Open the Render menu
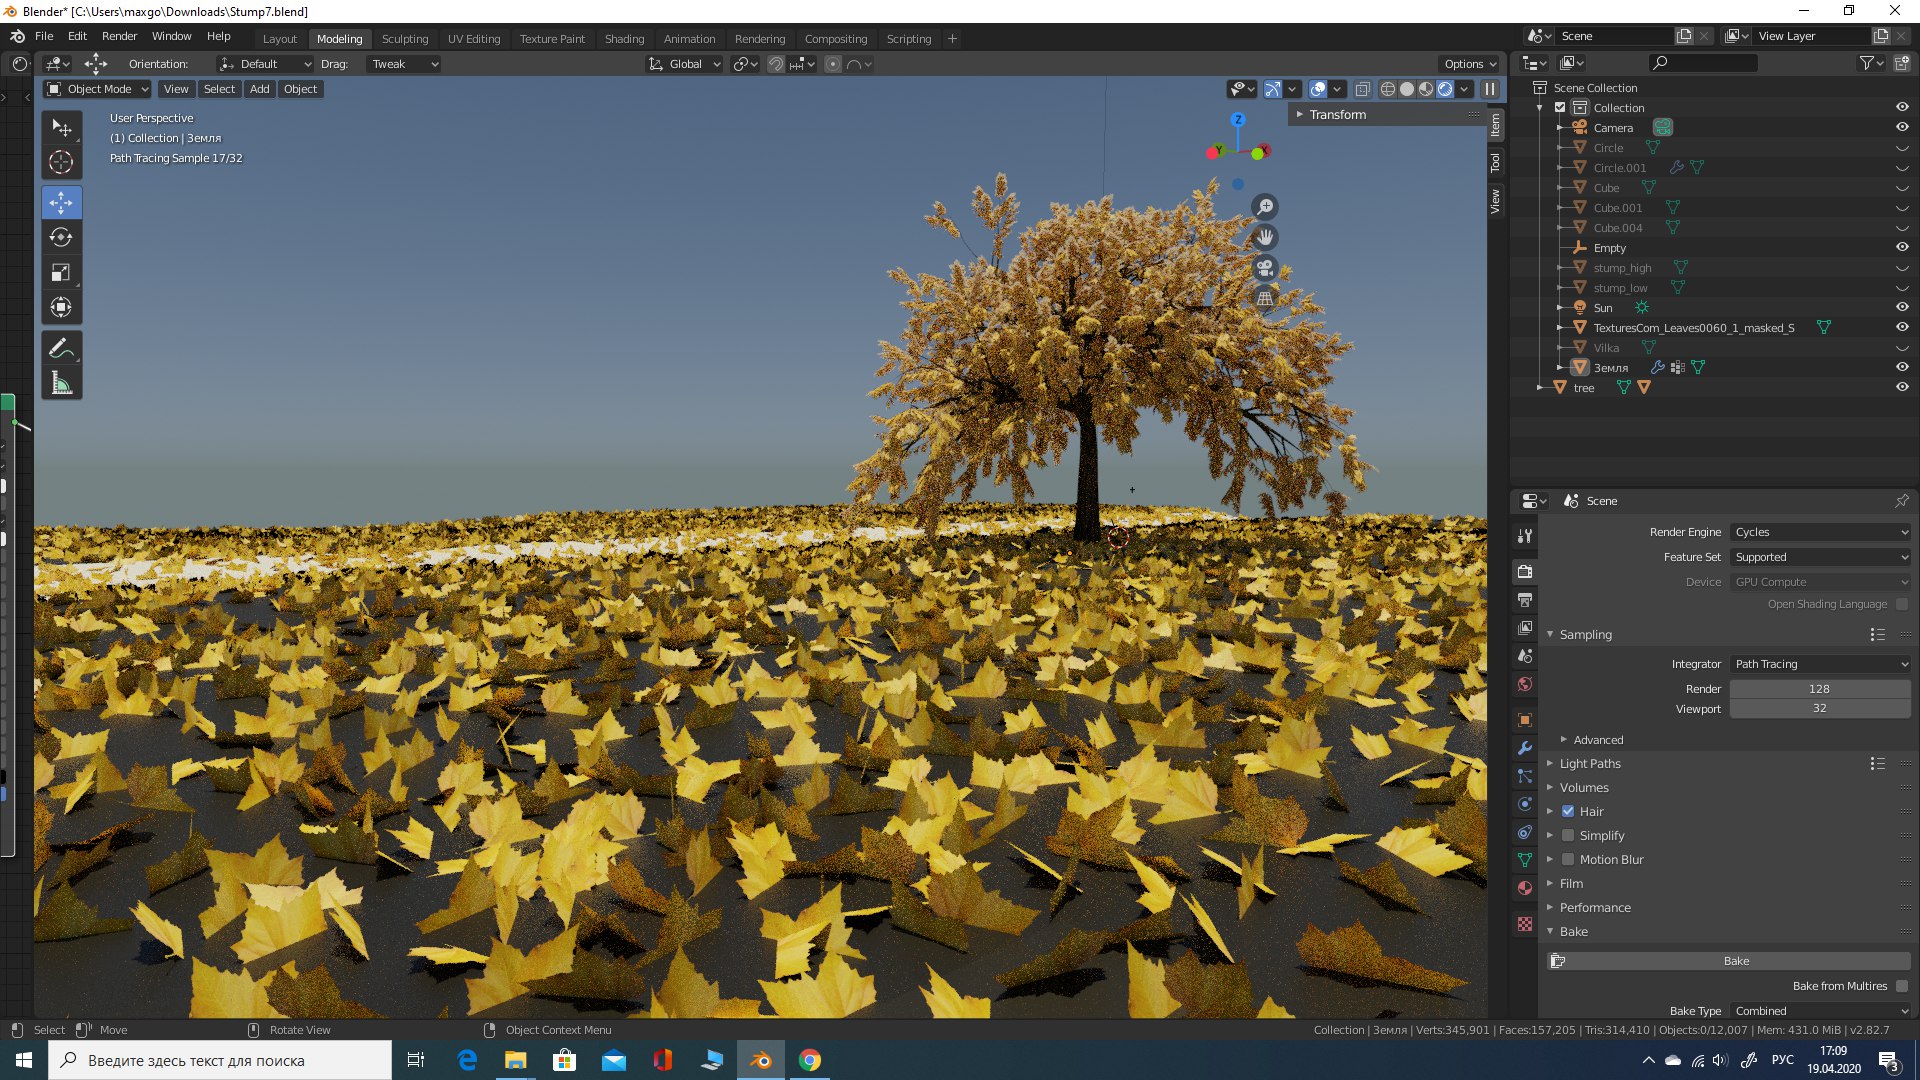 click(x=119, y=36)
